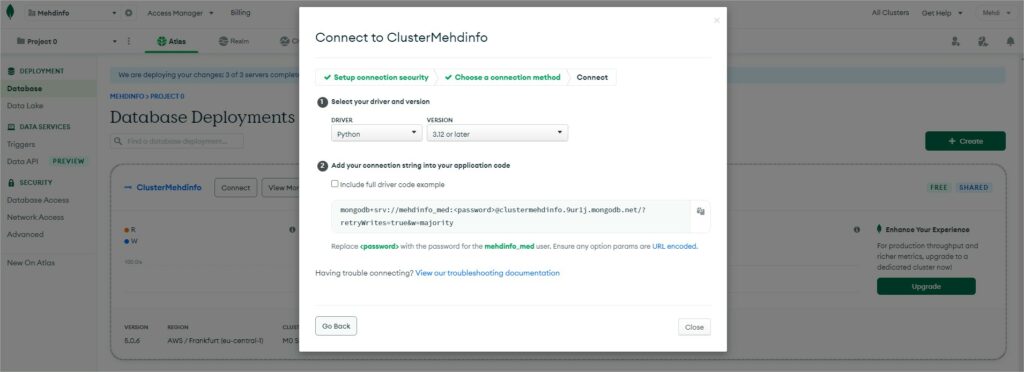Open the troubleshooting documentation link
The width and height of the screenshot is (1024, 372).
click(487, 273)
